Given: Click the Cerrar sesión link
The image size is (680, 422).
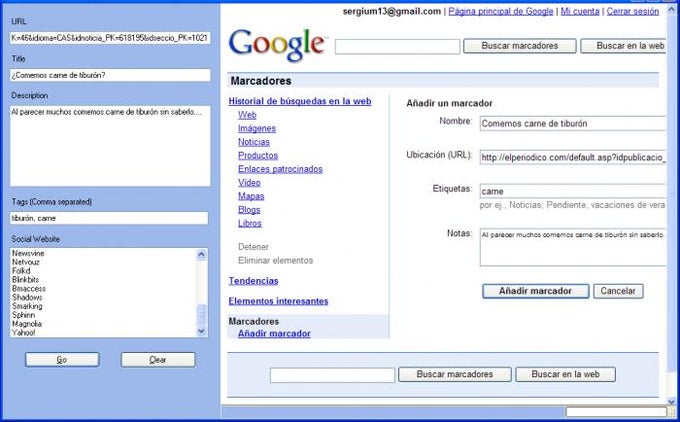Looking at the screenshot, I should click(x=633, y=12).
